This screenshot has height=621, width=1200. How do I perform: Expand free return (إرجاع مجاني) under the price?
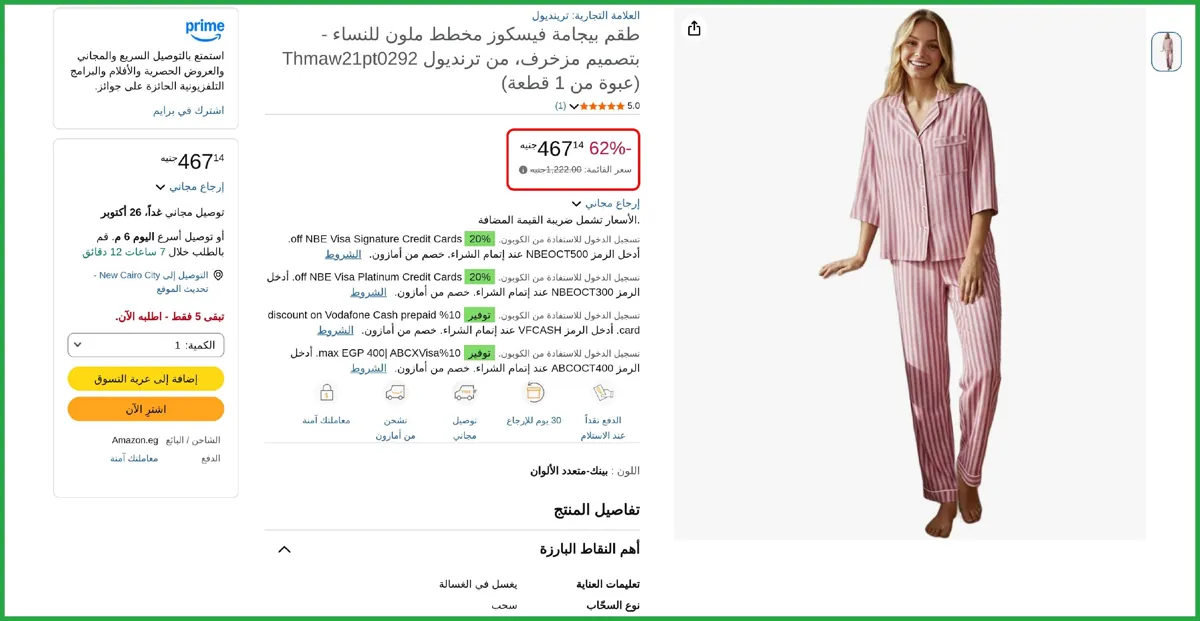(x=606, y=203)
